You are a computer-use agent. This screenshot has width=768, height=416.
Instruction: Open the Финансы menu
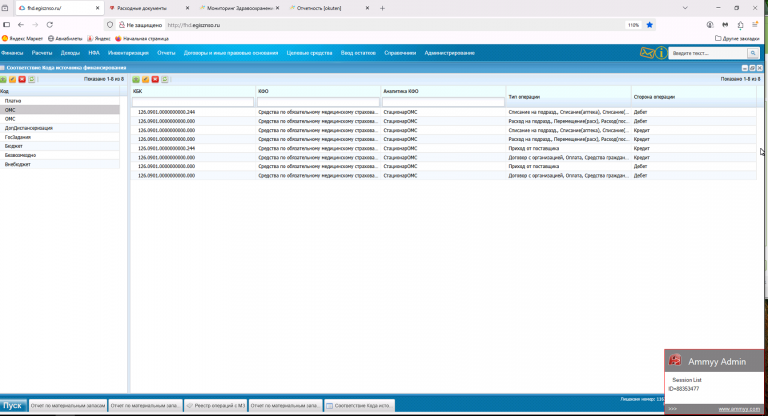pyautogui.click(x=12, y=53)
